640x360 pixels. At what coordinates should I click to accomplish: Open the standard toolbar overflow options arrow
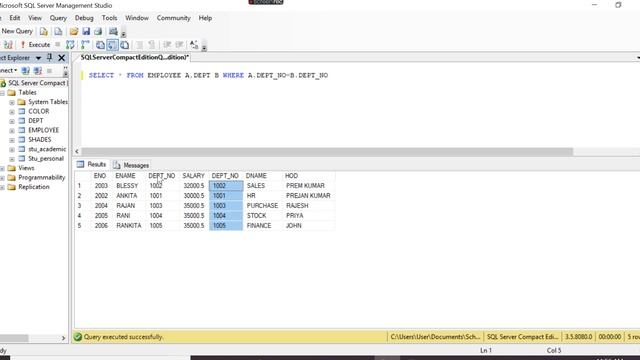[x=123, y=33]
